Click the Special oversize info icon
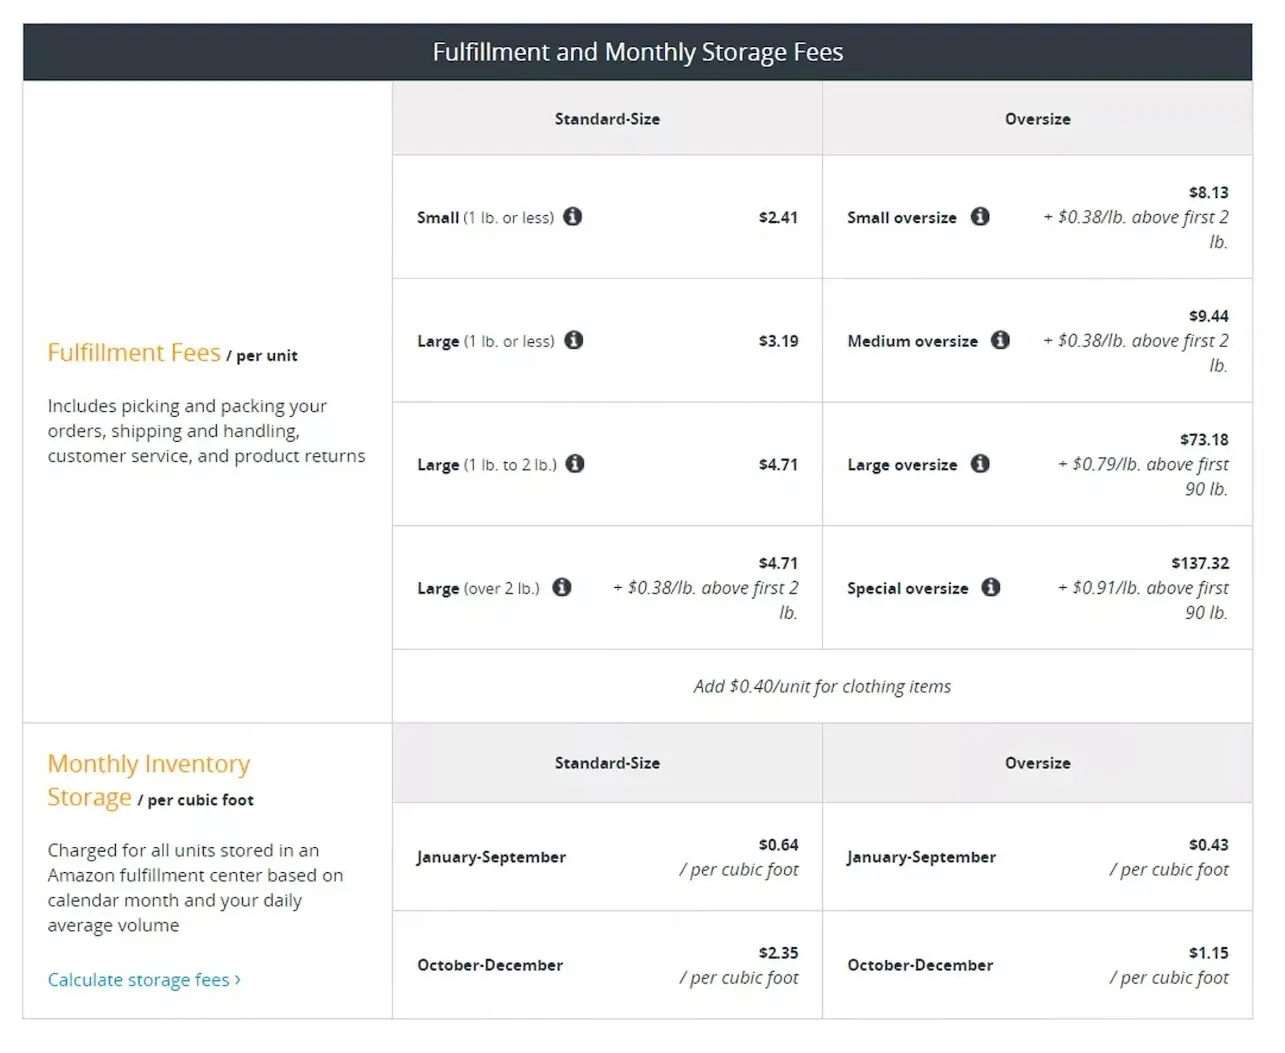This screenshot has height=1053, width=1285. (991, 587)
